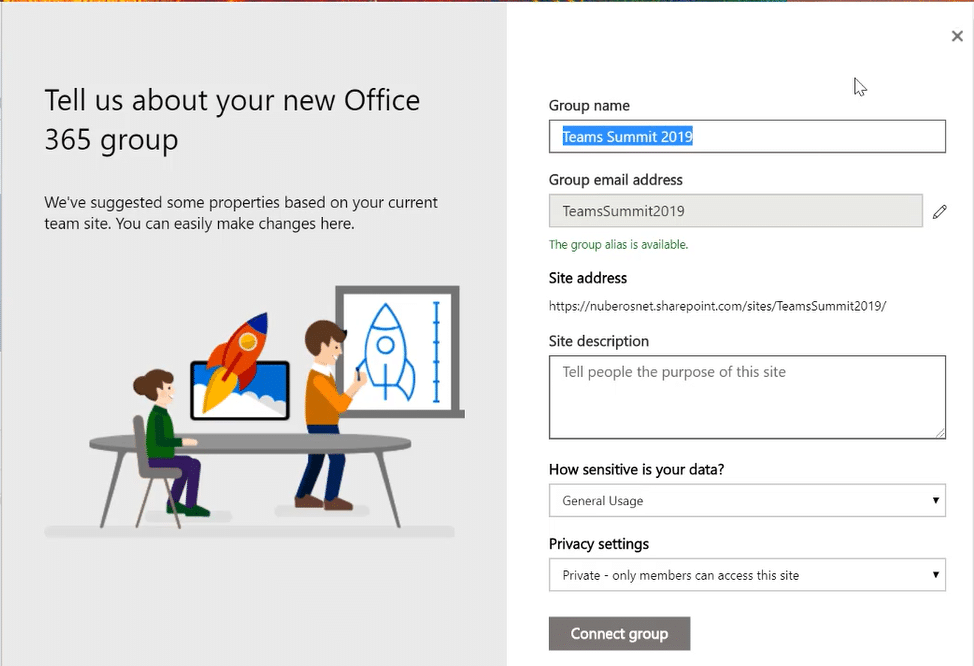The height and width of the screenshot is (666, 974).
Task: Click into the Site description text area
Action: tap(747, 397)
